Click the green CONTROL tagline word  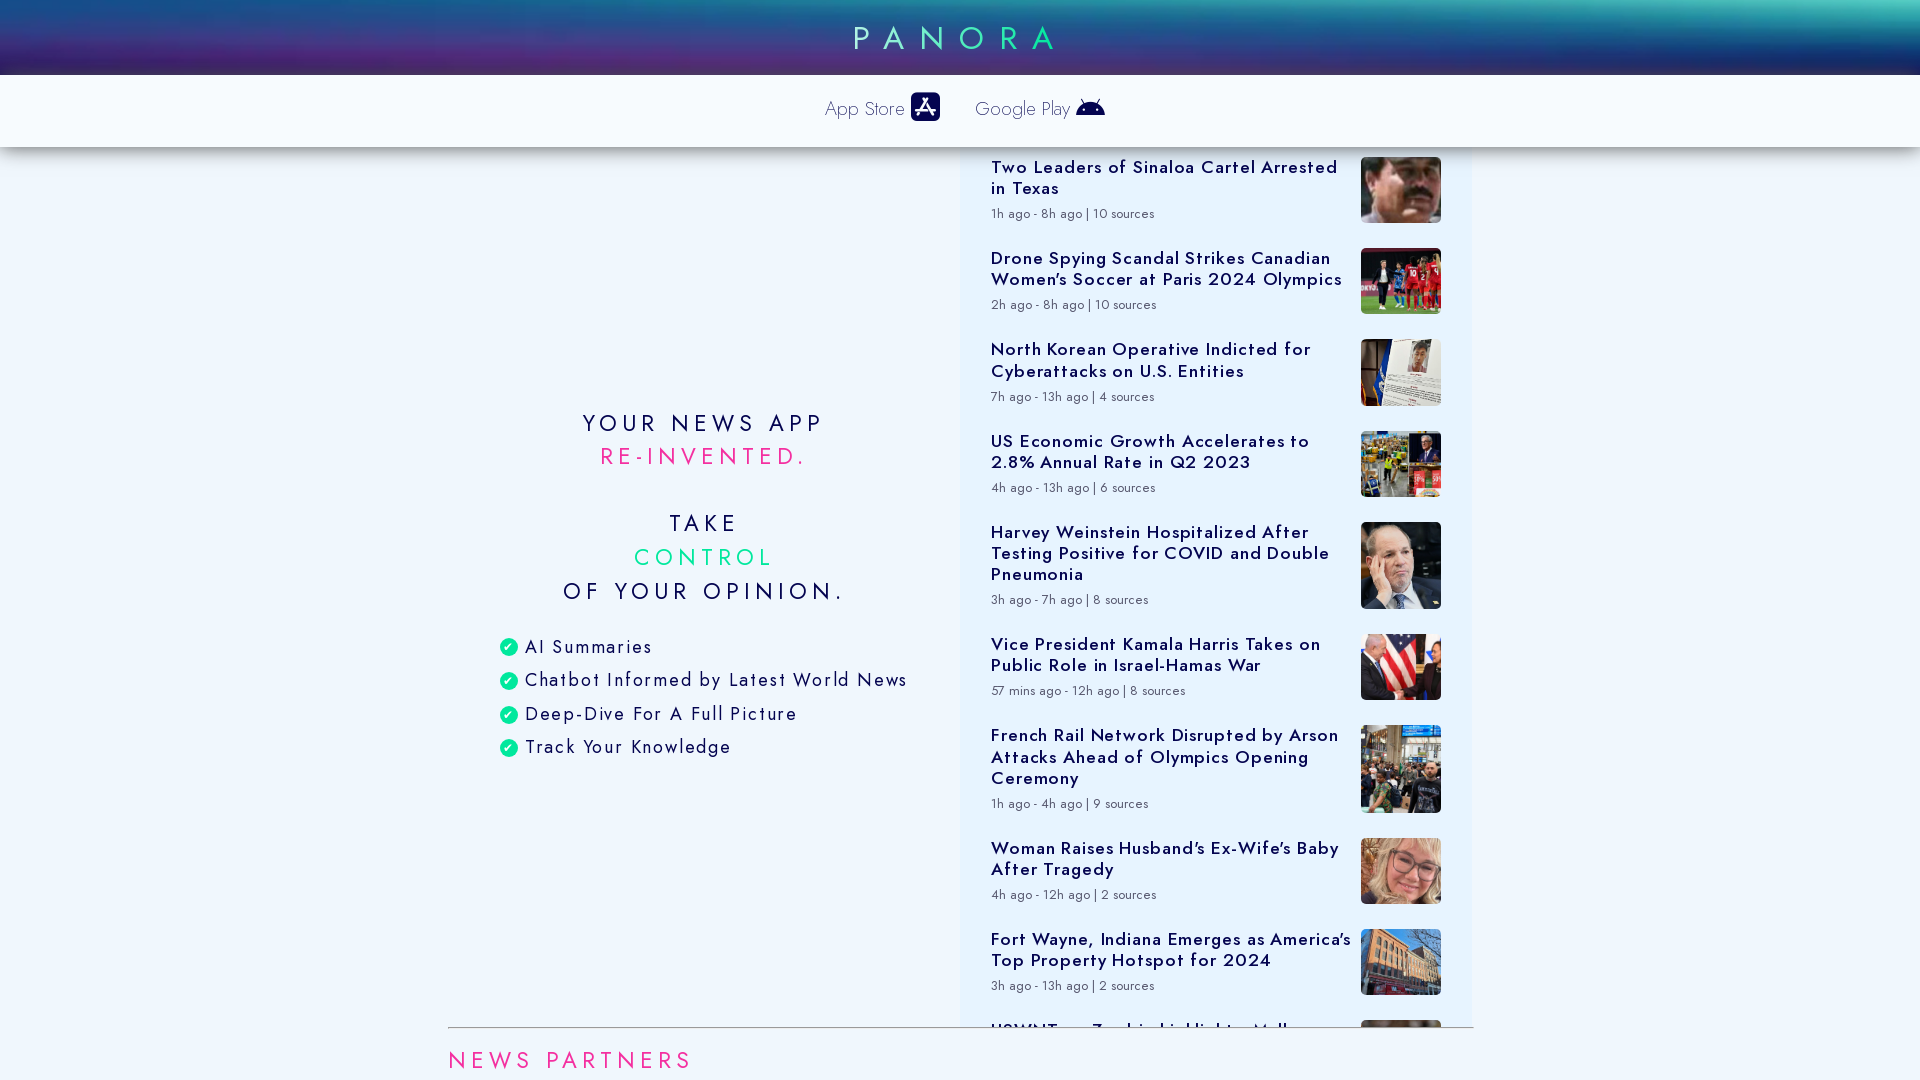click(x=703, y=558)
